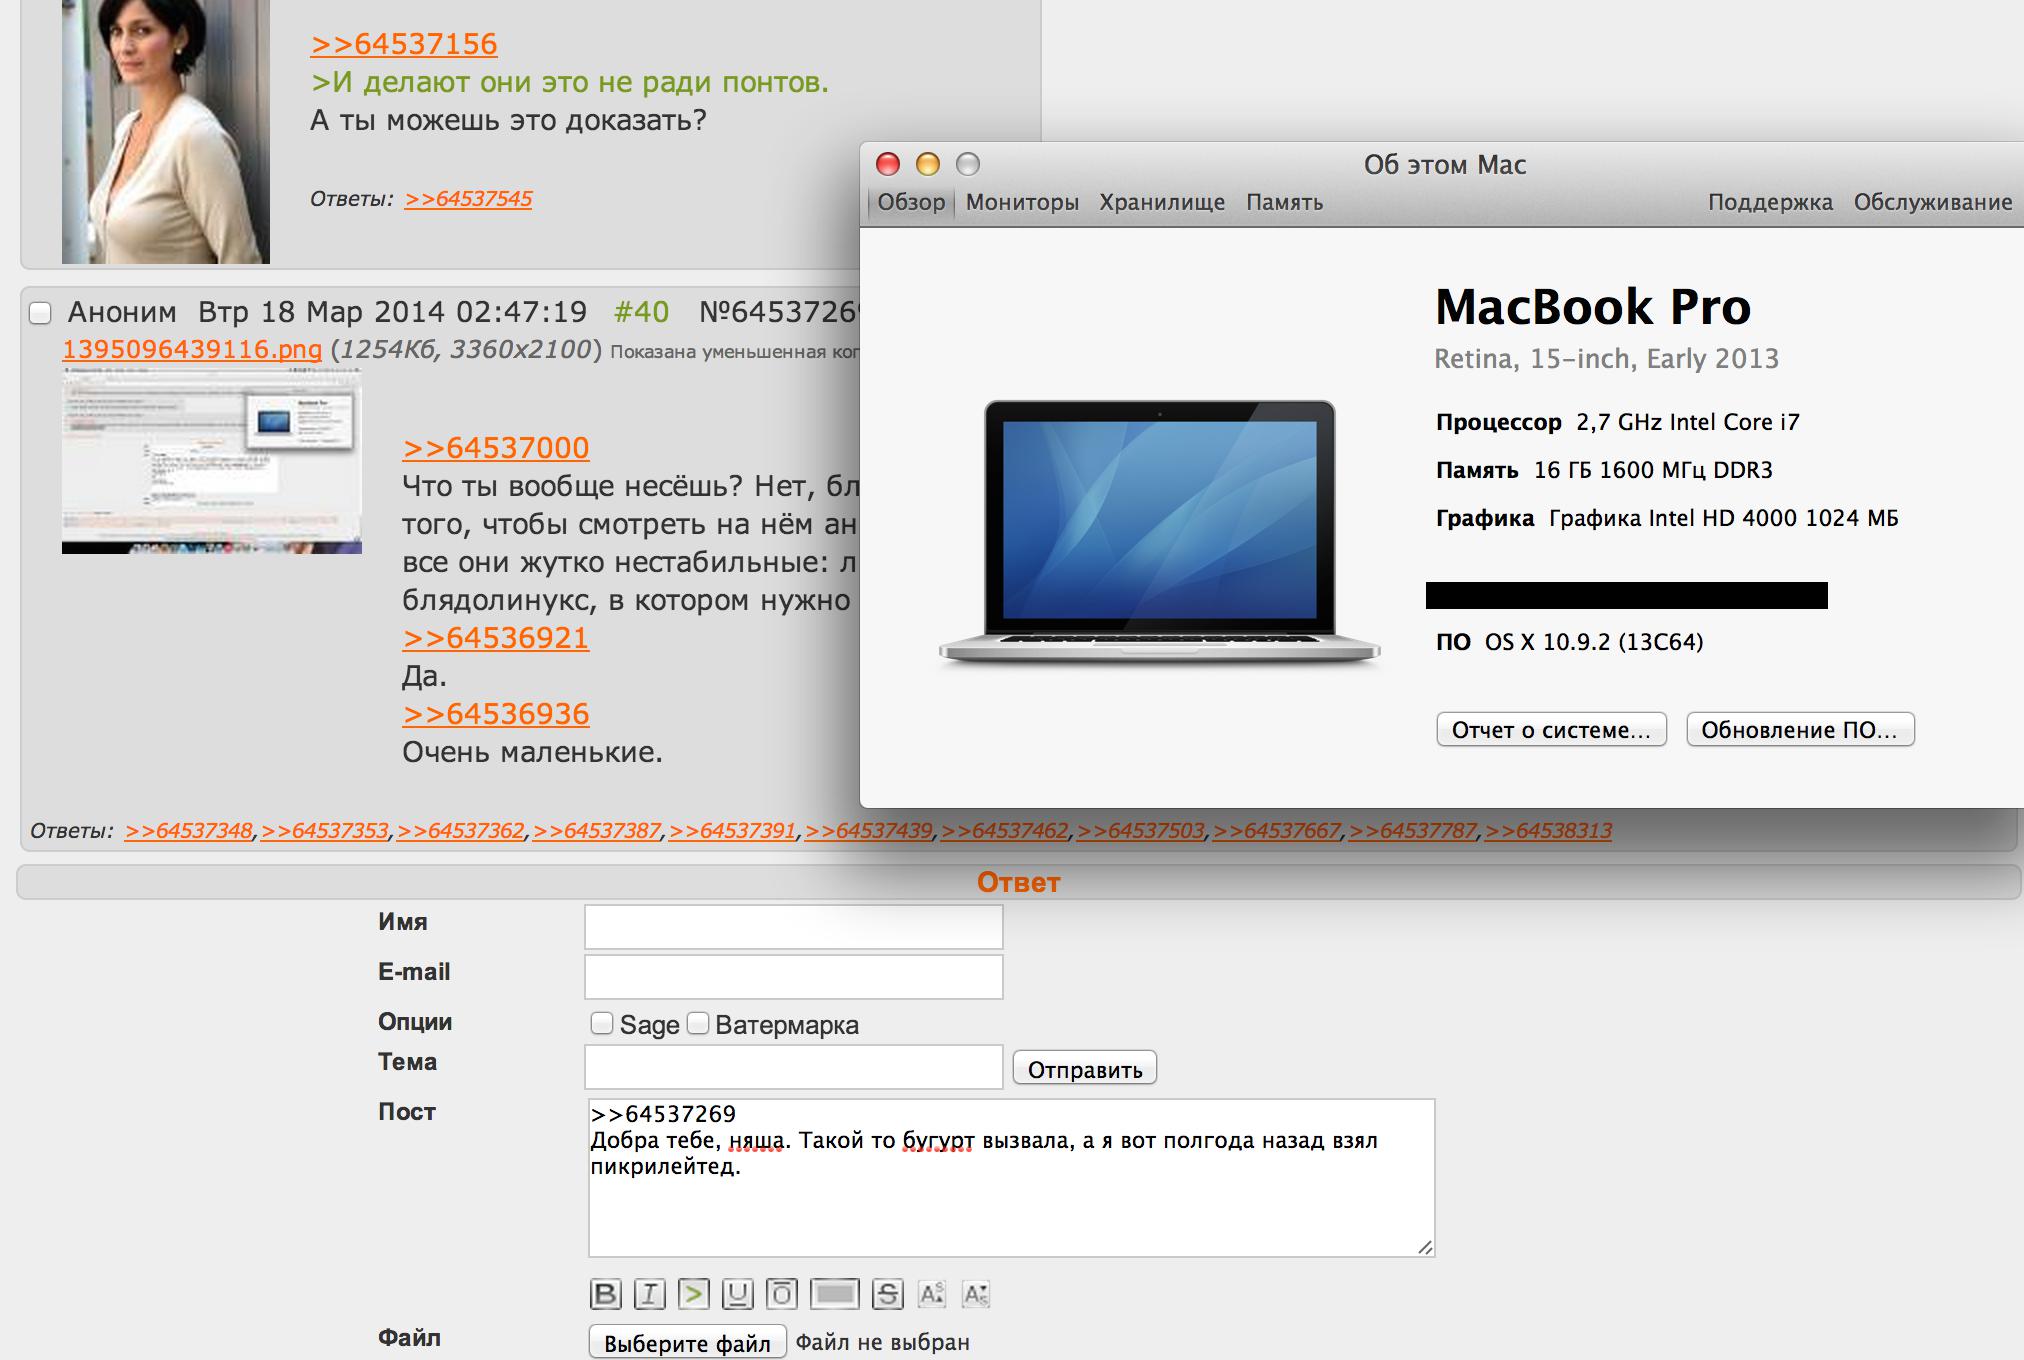Insert green quote arrow markup
The width and height of the screenshot is (2024, 1360).
tap(693, 1294)
